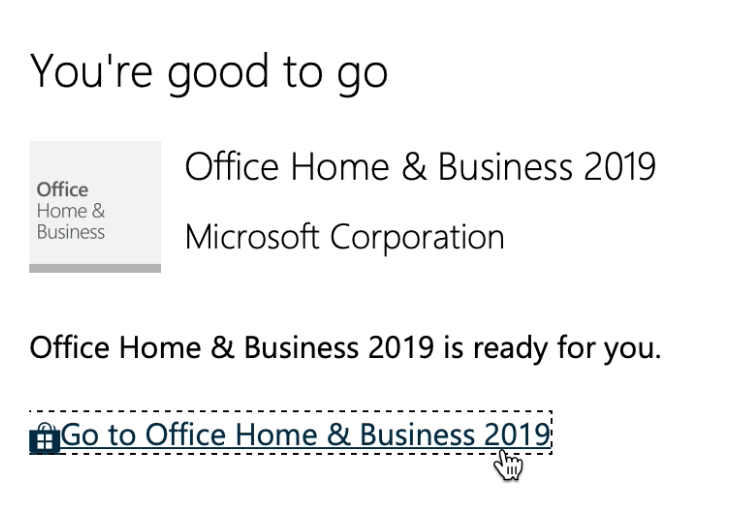Screen dimensions: 740x524
Task: Click '2019' in the large product title
Action: click(x=620, y=167)
